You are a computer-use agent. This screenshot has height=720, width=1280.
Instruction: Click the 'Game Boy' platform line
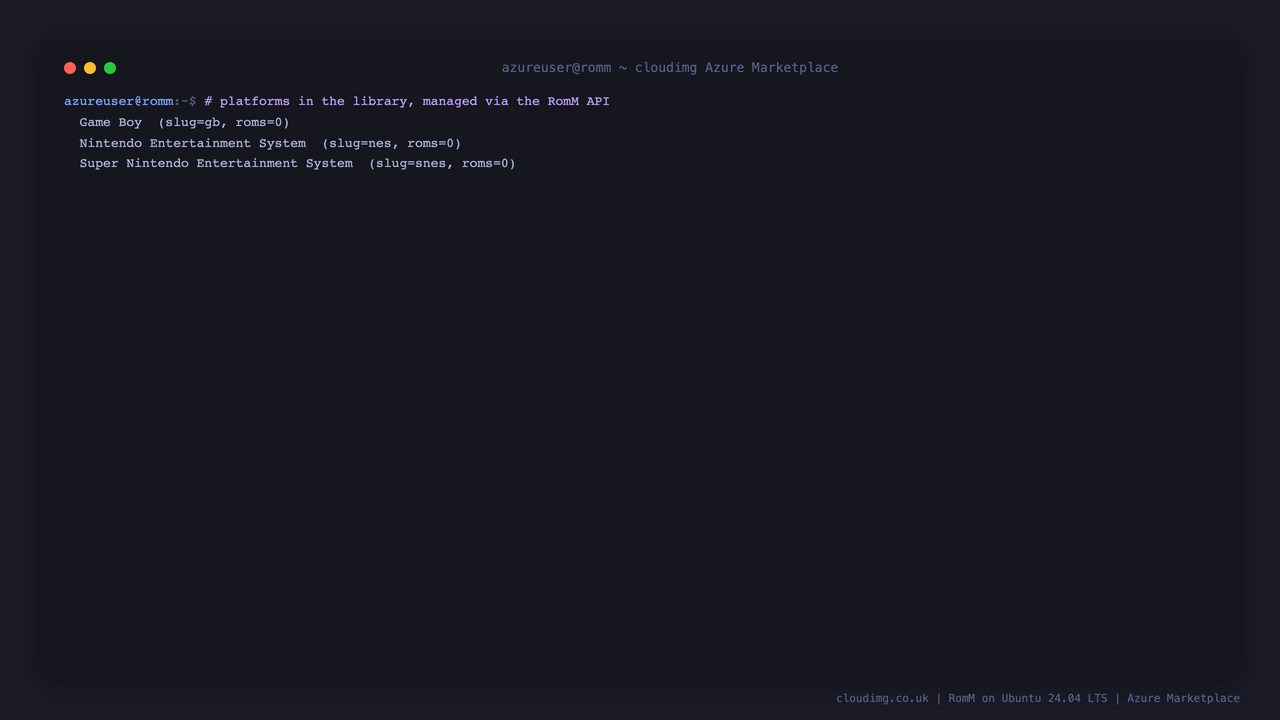(184, 122)
